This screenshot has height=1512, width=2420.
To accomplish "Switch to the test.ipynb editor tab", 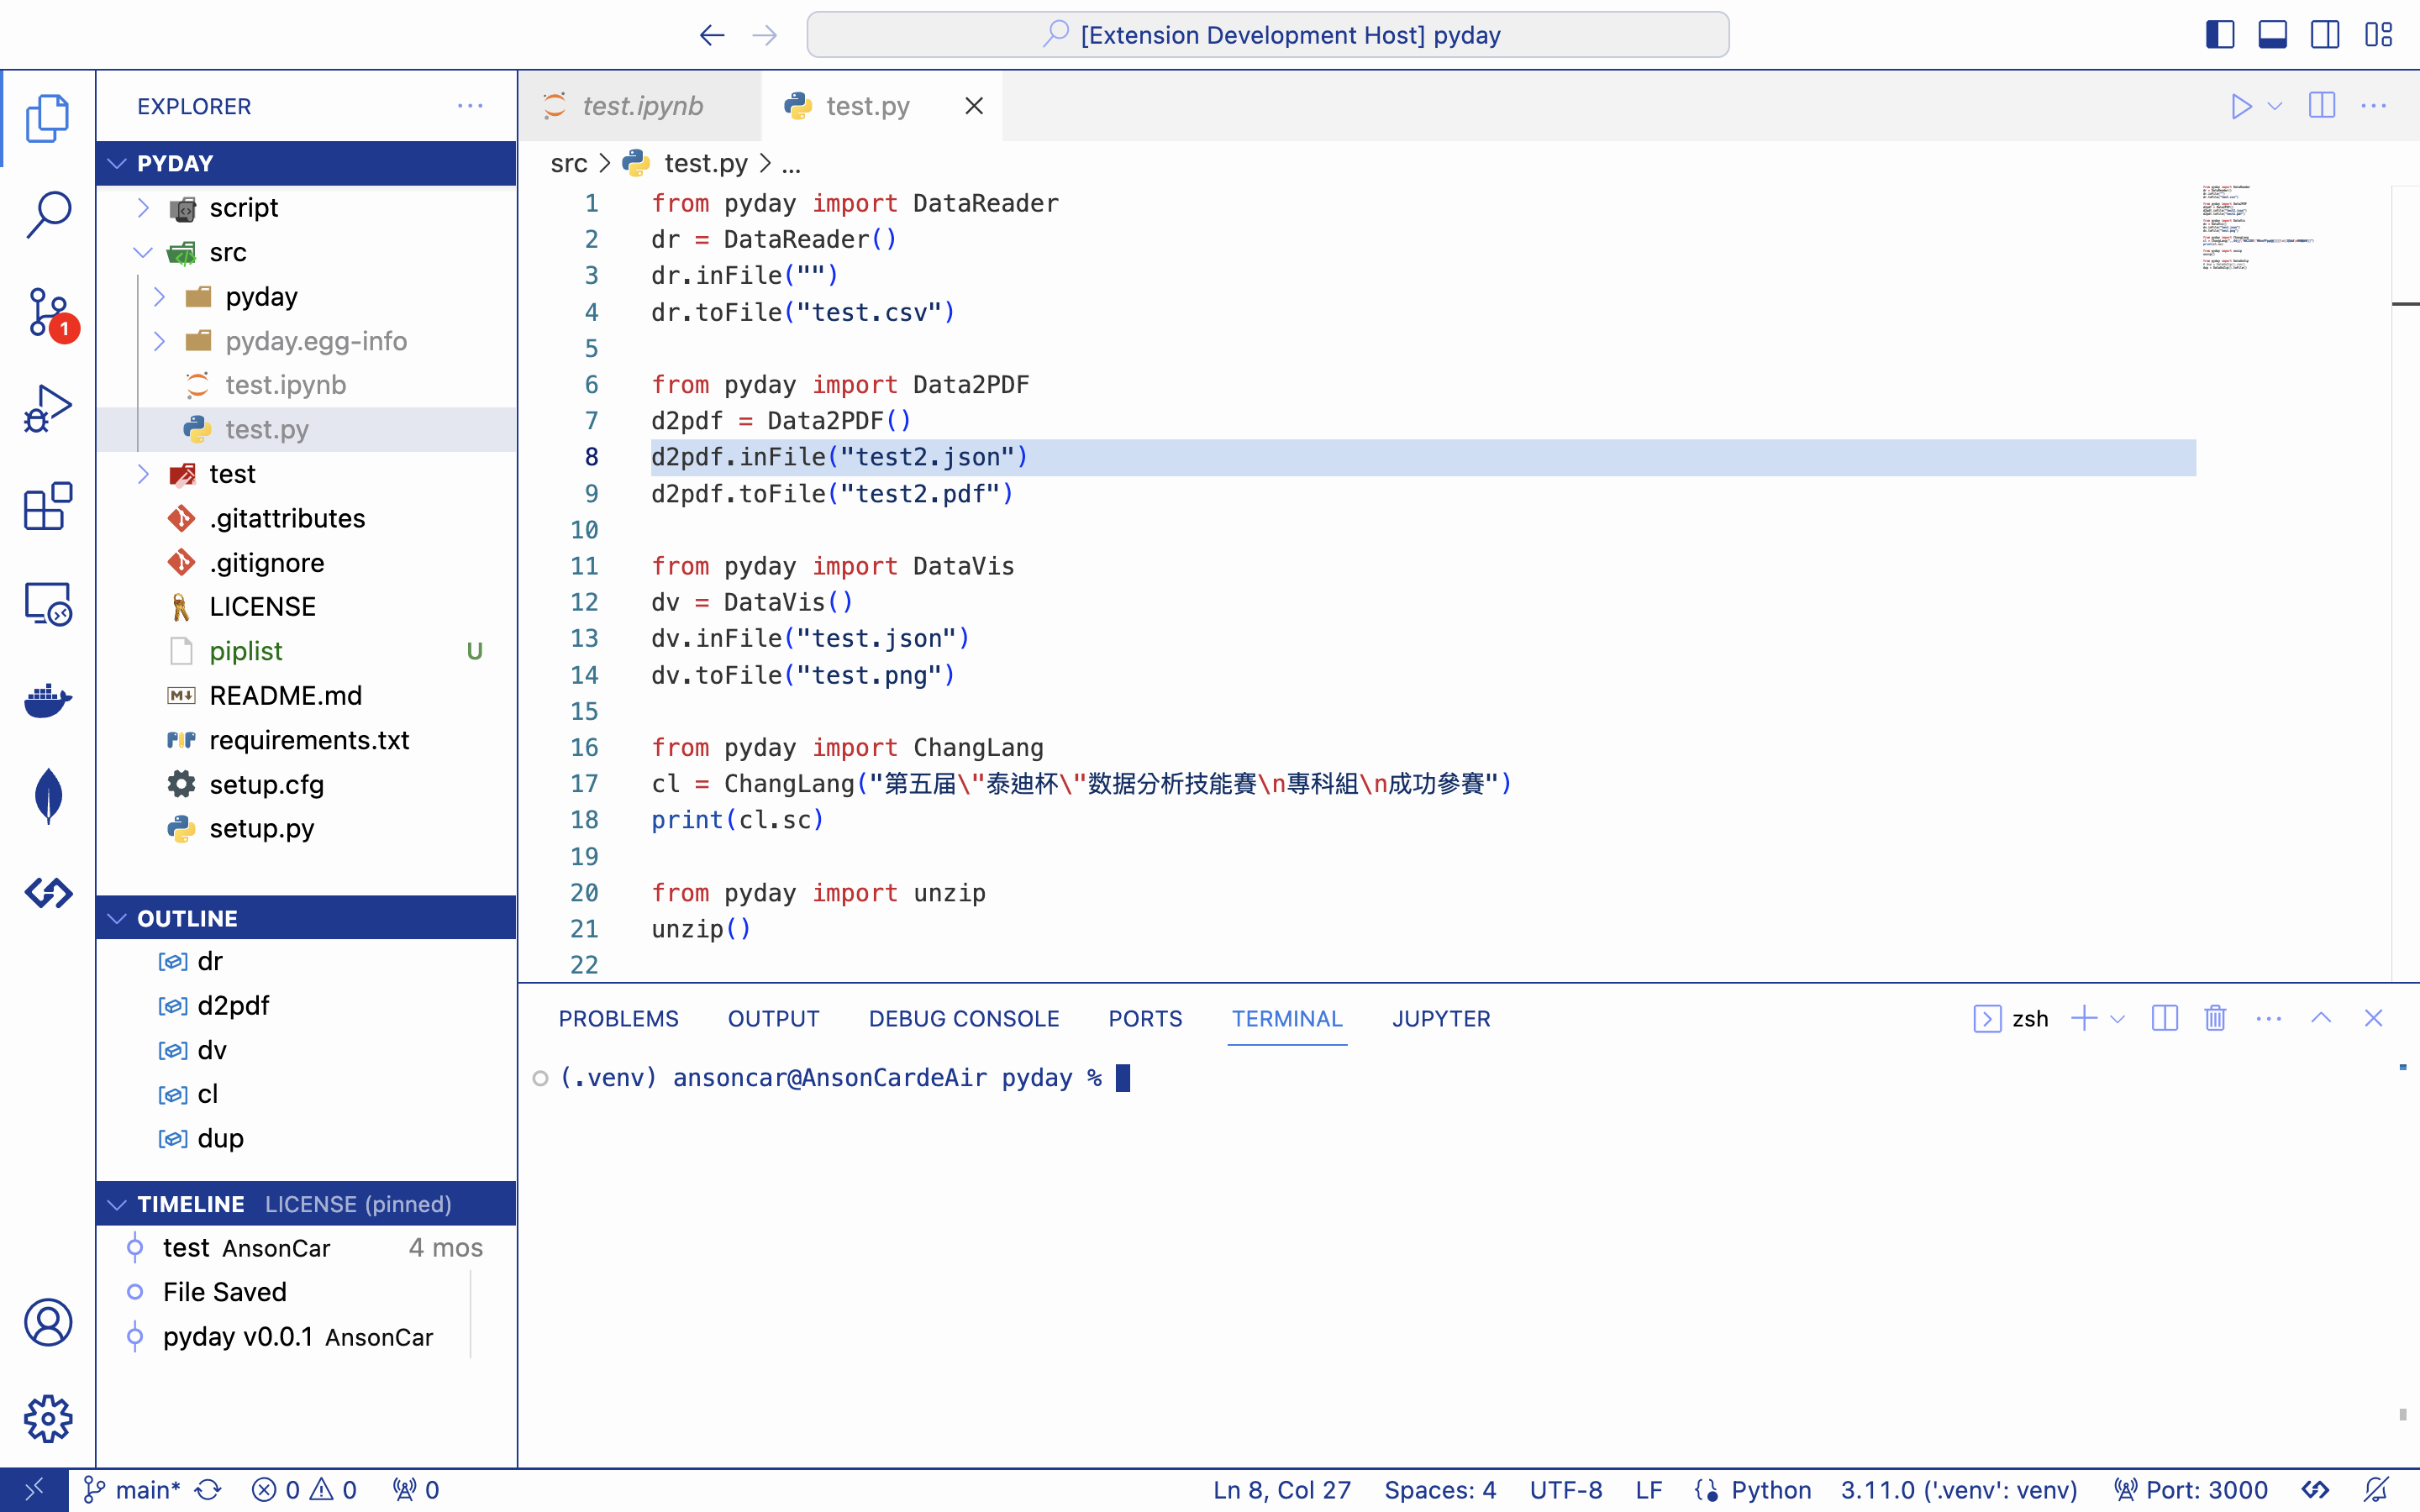I will point(642,106).
